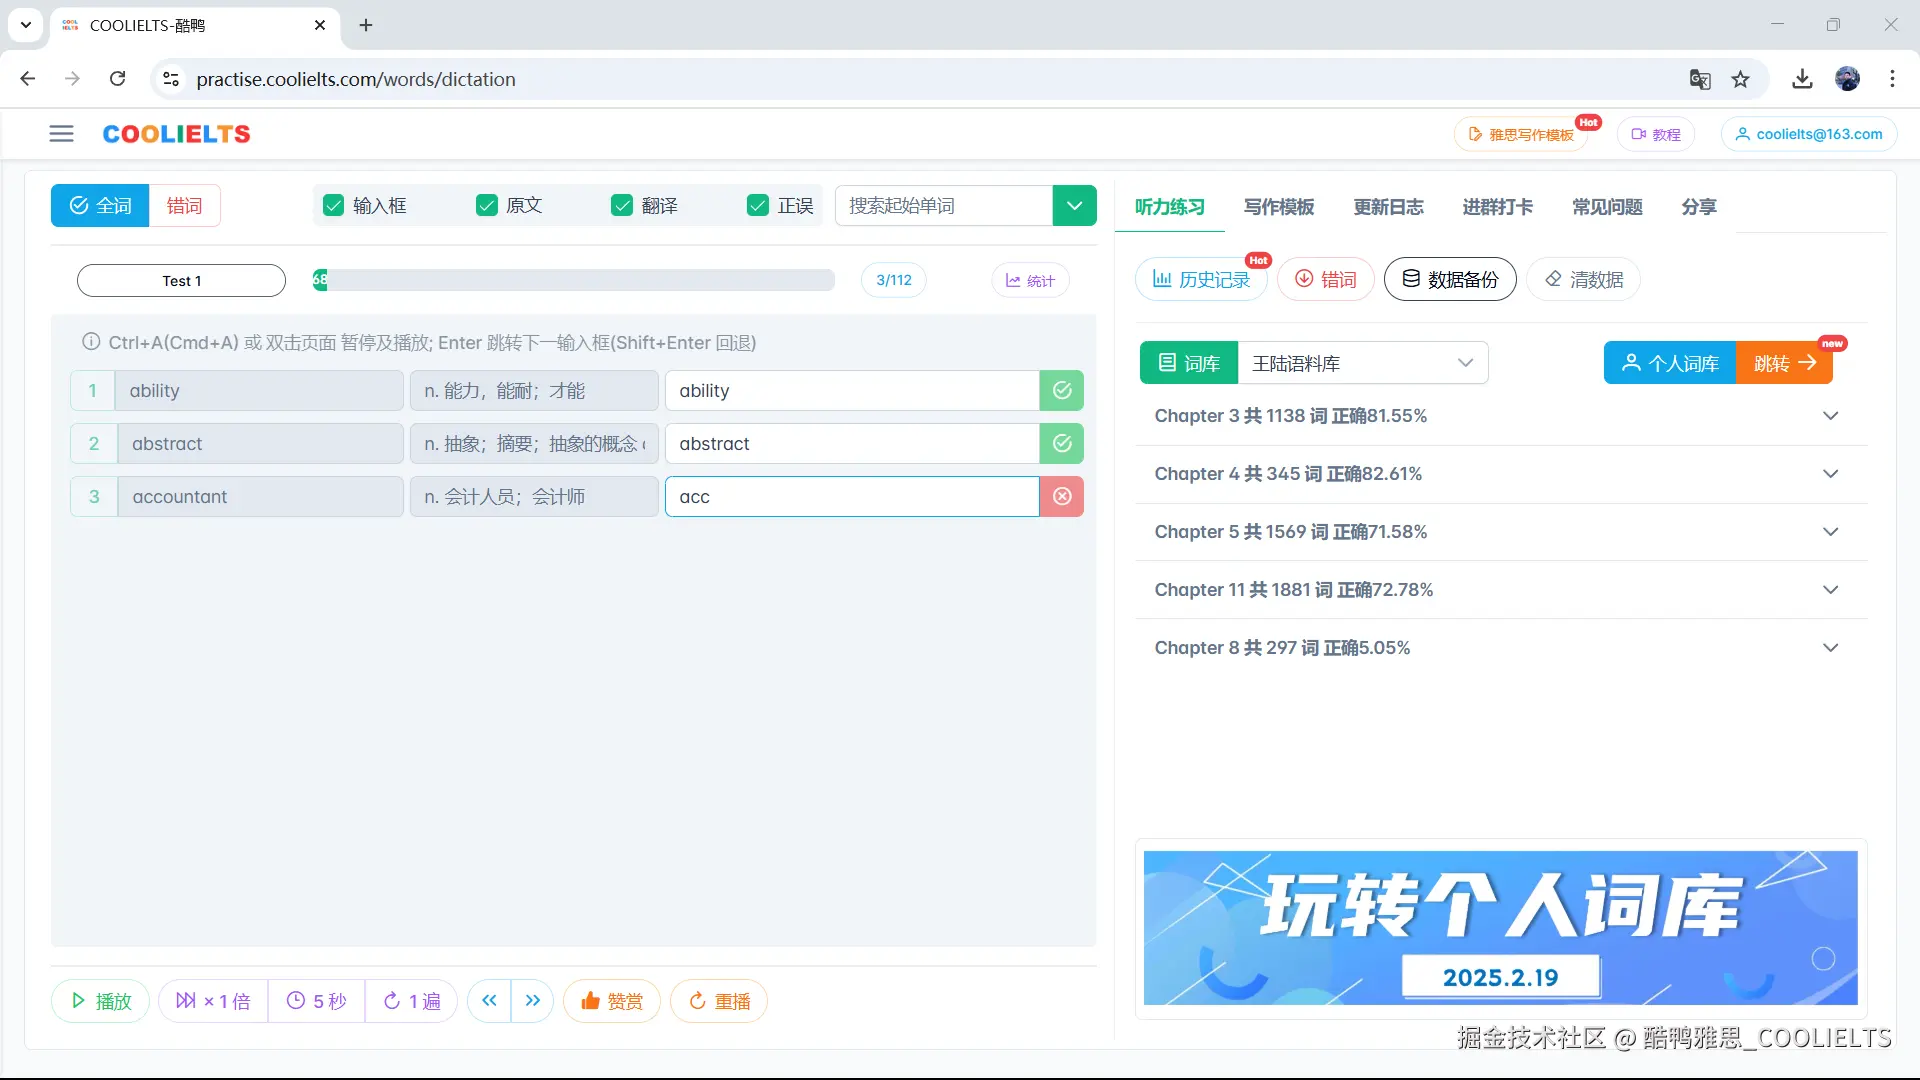
Task: Toggle the 原文 checkbox
Action: click(487, 206)
